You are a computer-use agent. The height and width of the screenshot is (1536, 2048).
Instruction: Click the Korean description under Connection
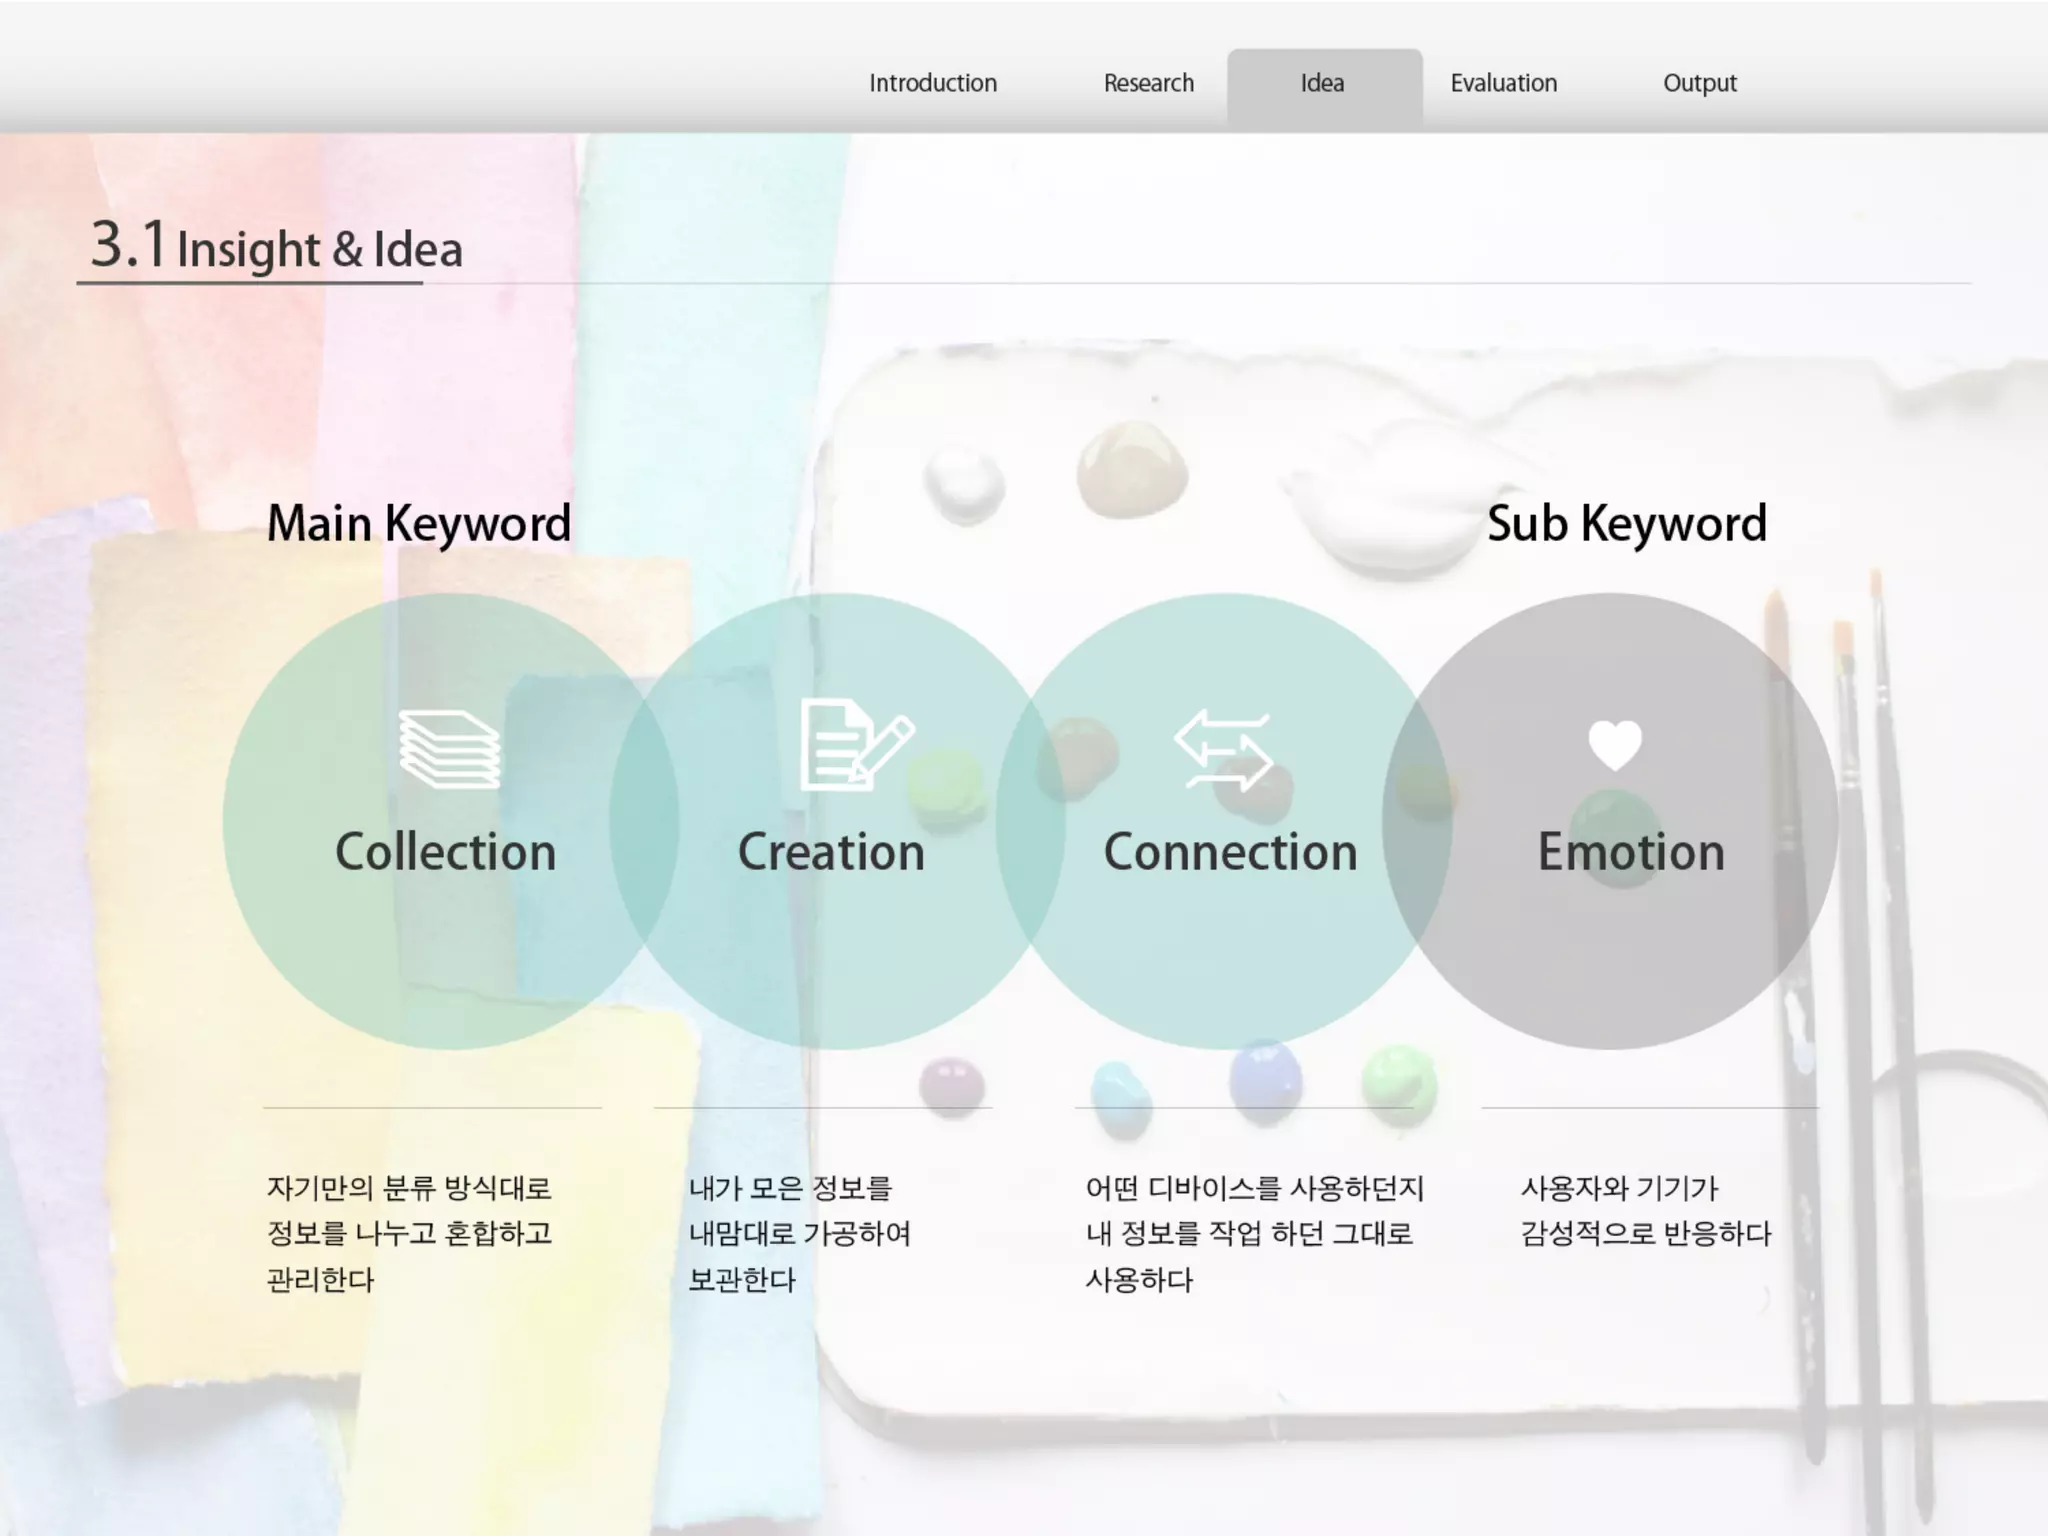[x=1253, y=1233]
